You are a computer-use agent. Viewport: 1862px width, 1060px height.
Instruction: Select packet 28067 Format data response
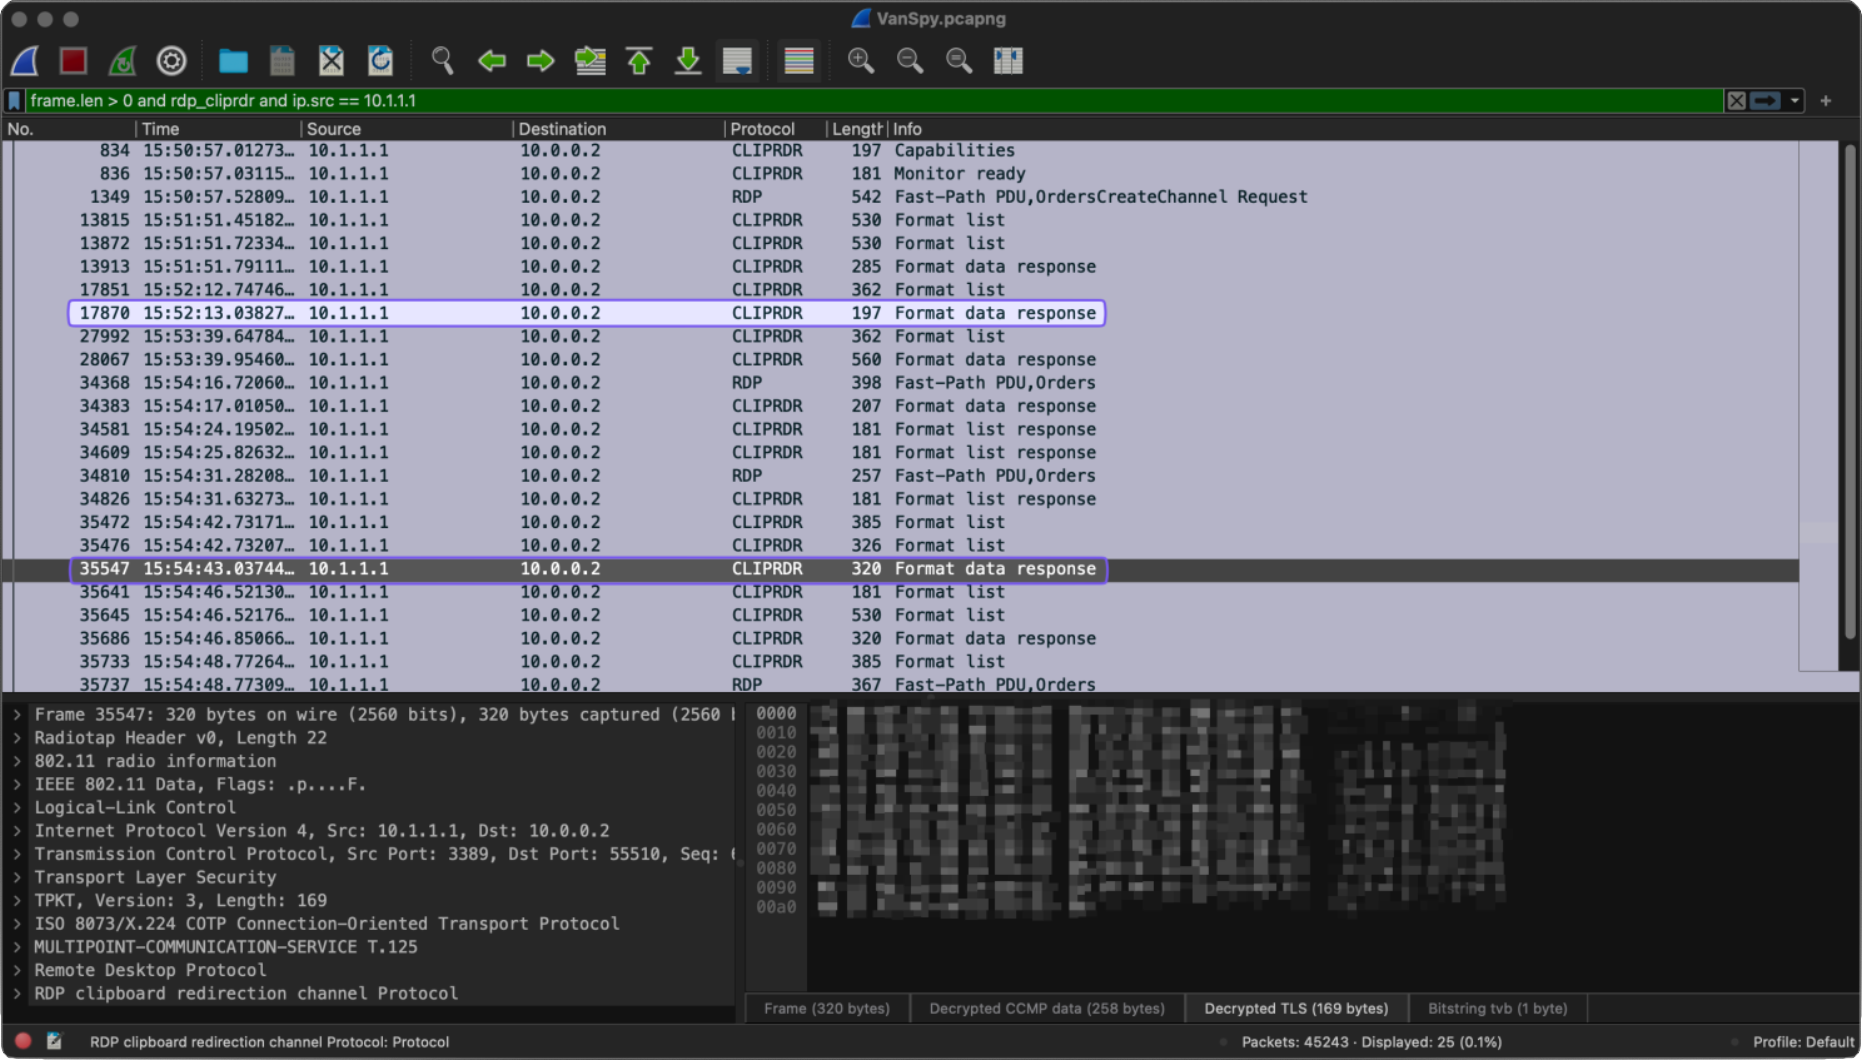pyautogui.click(x=900, y=360)
